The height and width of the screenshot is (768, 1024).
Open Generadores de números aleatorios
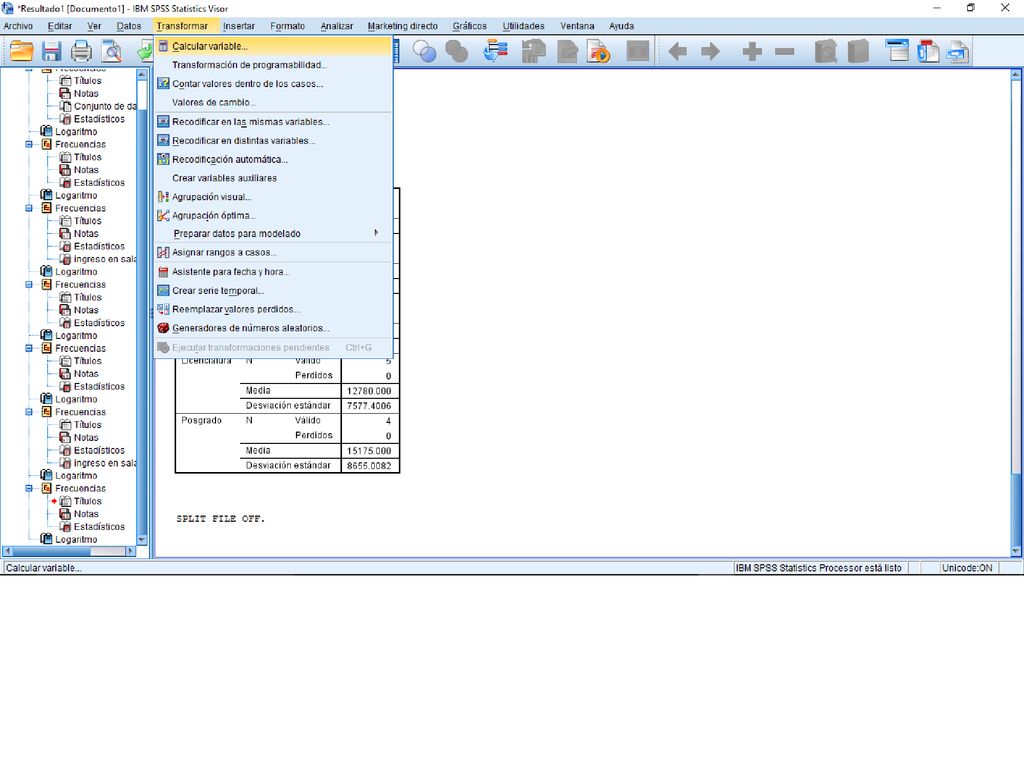(x=274, y=328)
